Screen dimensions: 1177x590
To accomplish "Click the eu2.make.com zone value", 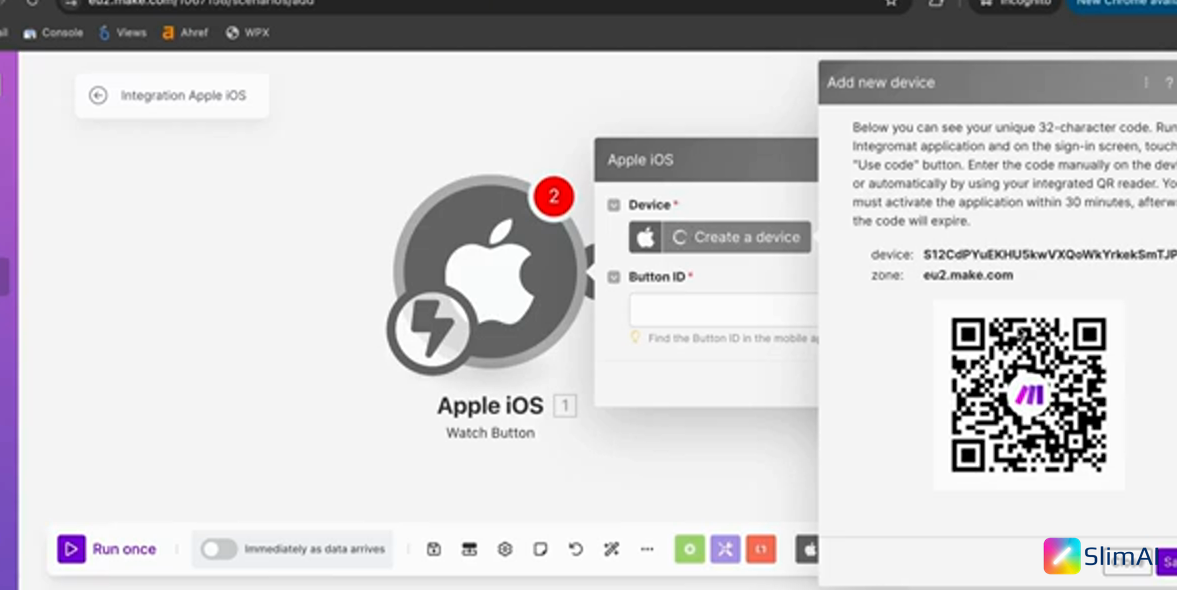I will pos(968,275).
